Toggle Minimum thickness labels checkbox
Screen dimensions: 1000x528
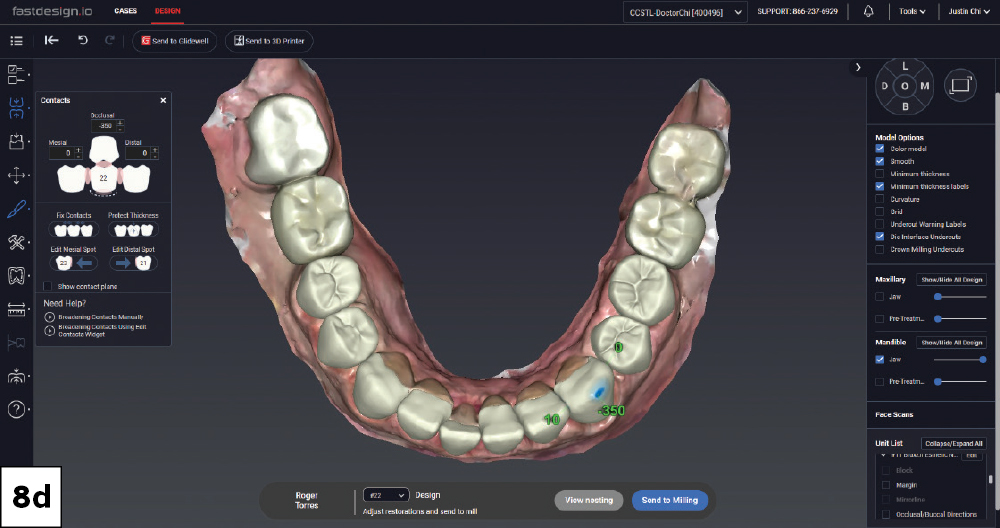[x=879, y=186]
